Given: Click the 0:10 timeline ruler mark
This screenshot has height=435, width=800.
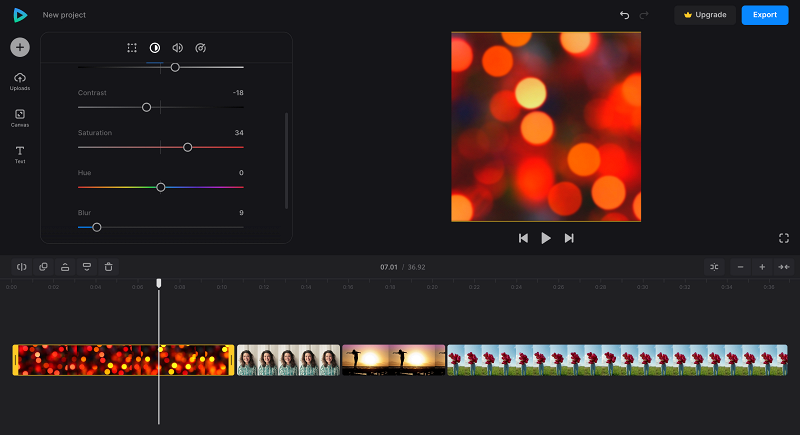Looking at the screenshot, I should [x=221, y=287].
